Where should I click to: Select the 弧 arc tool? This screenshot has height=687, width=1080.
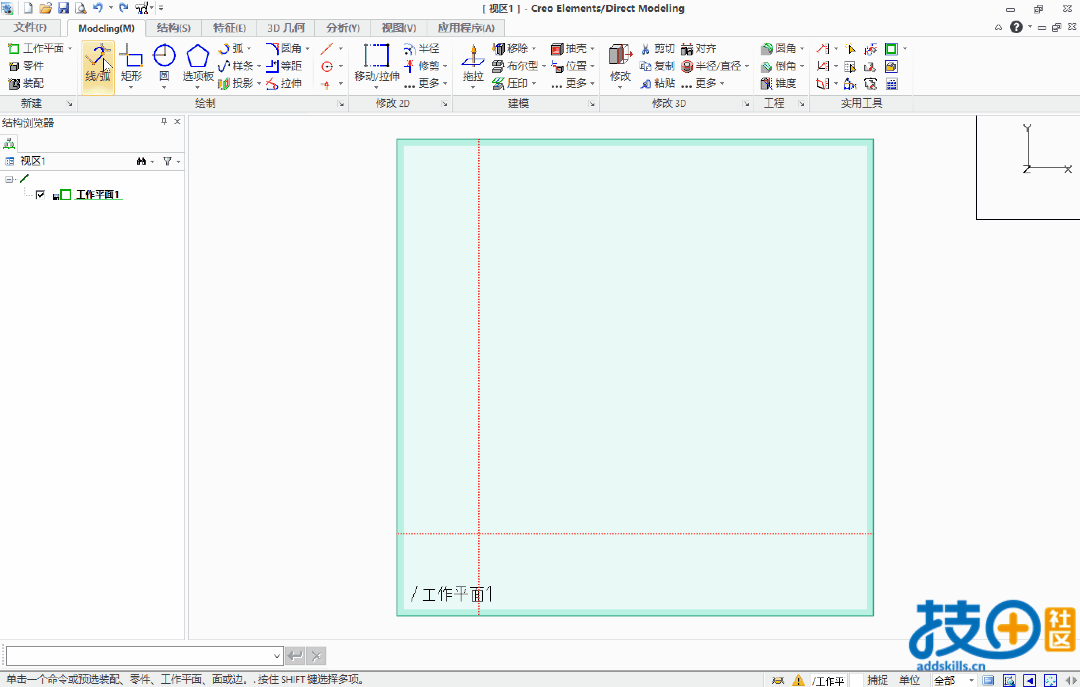[x=231, y=48]
